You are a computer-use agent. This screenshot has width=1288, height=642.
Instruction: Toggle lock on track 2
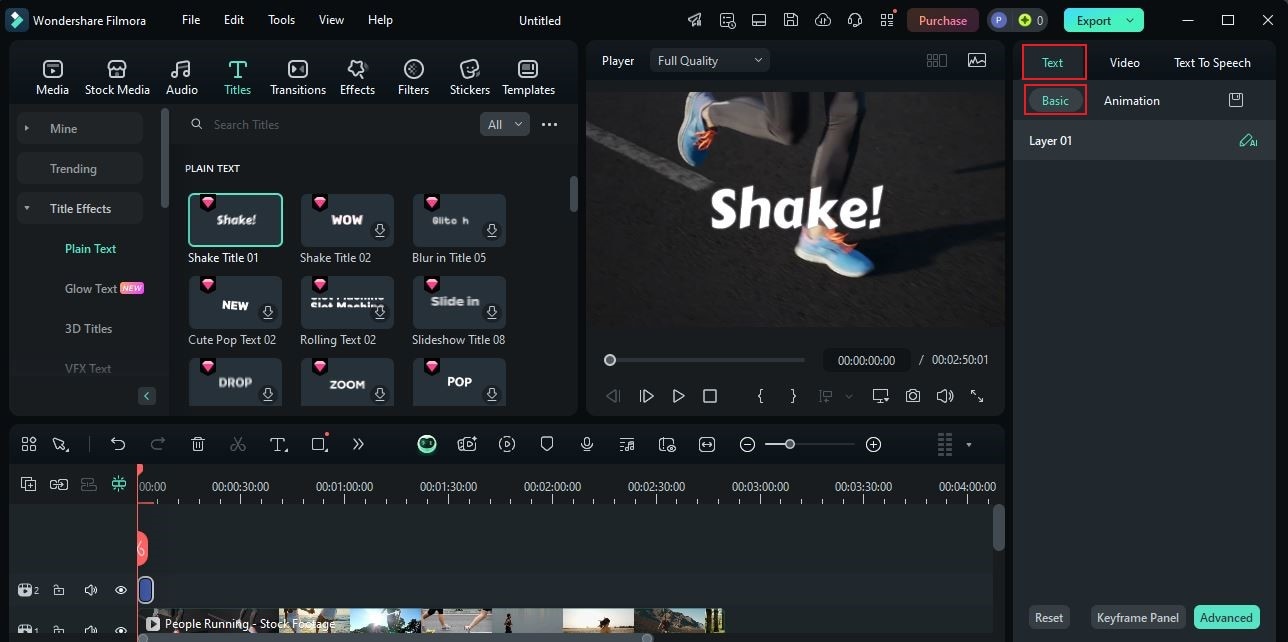pos(59,590)
